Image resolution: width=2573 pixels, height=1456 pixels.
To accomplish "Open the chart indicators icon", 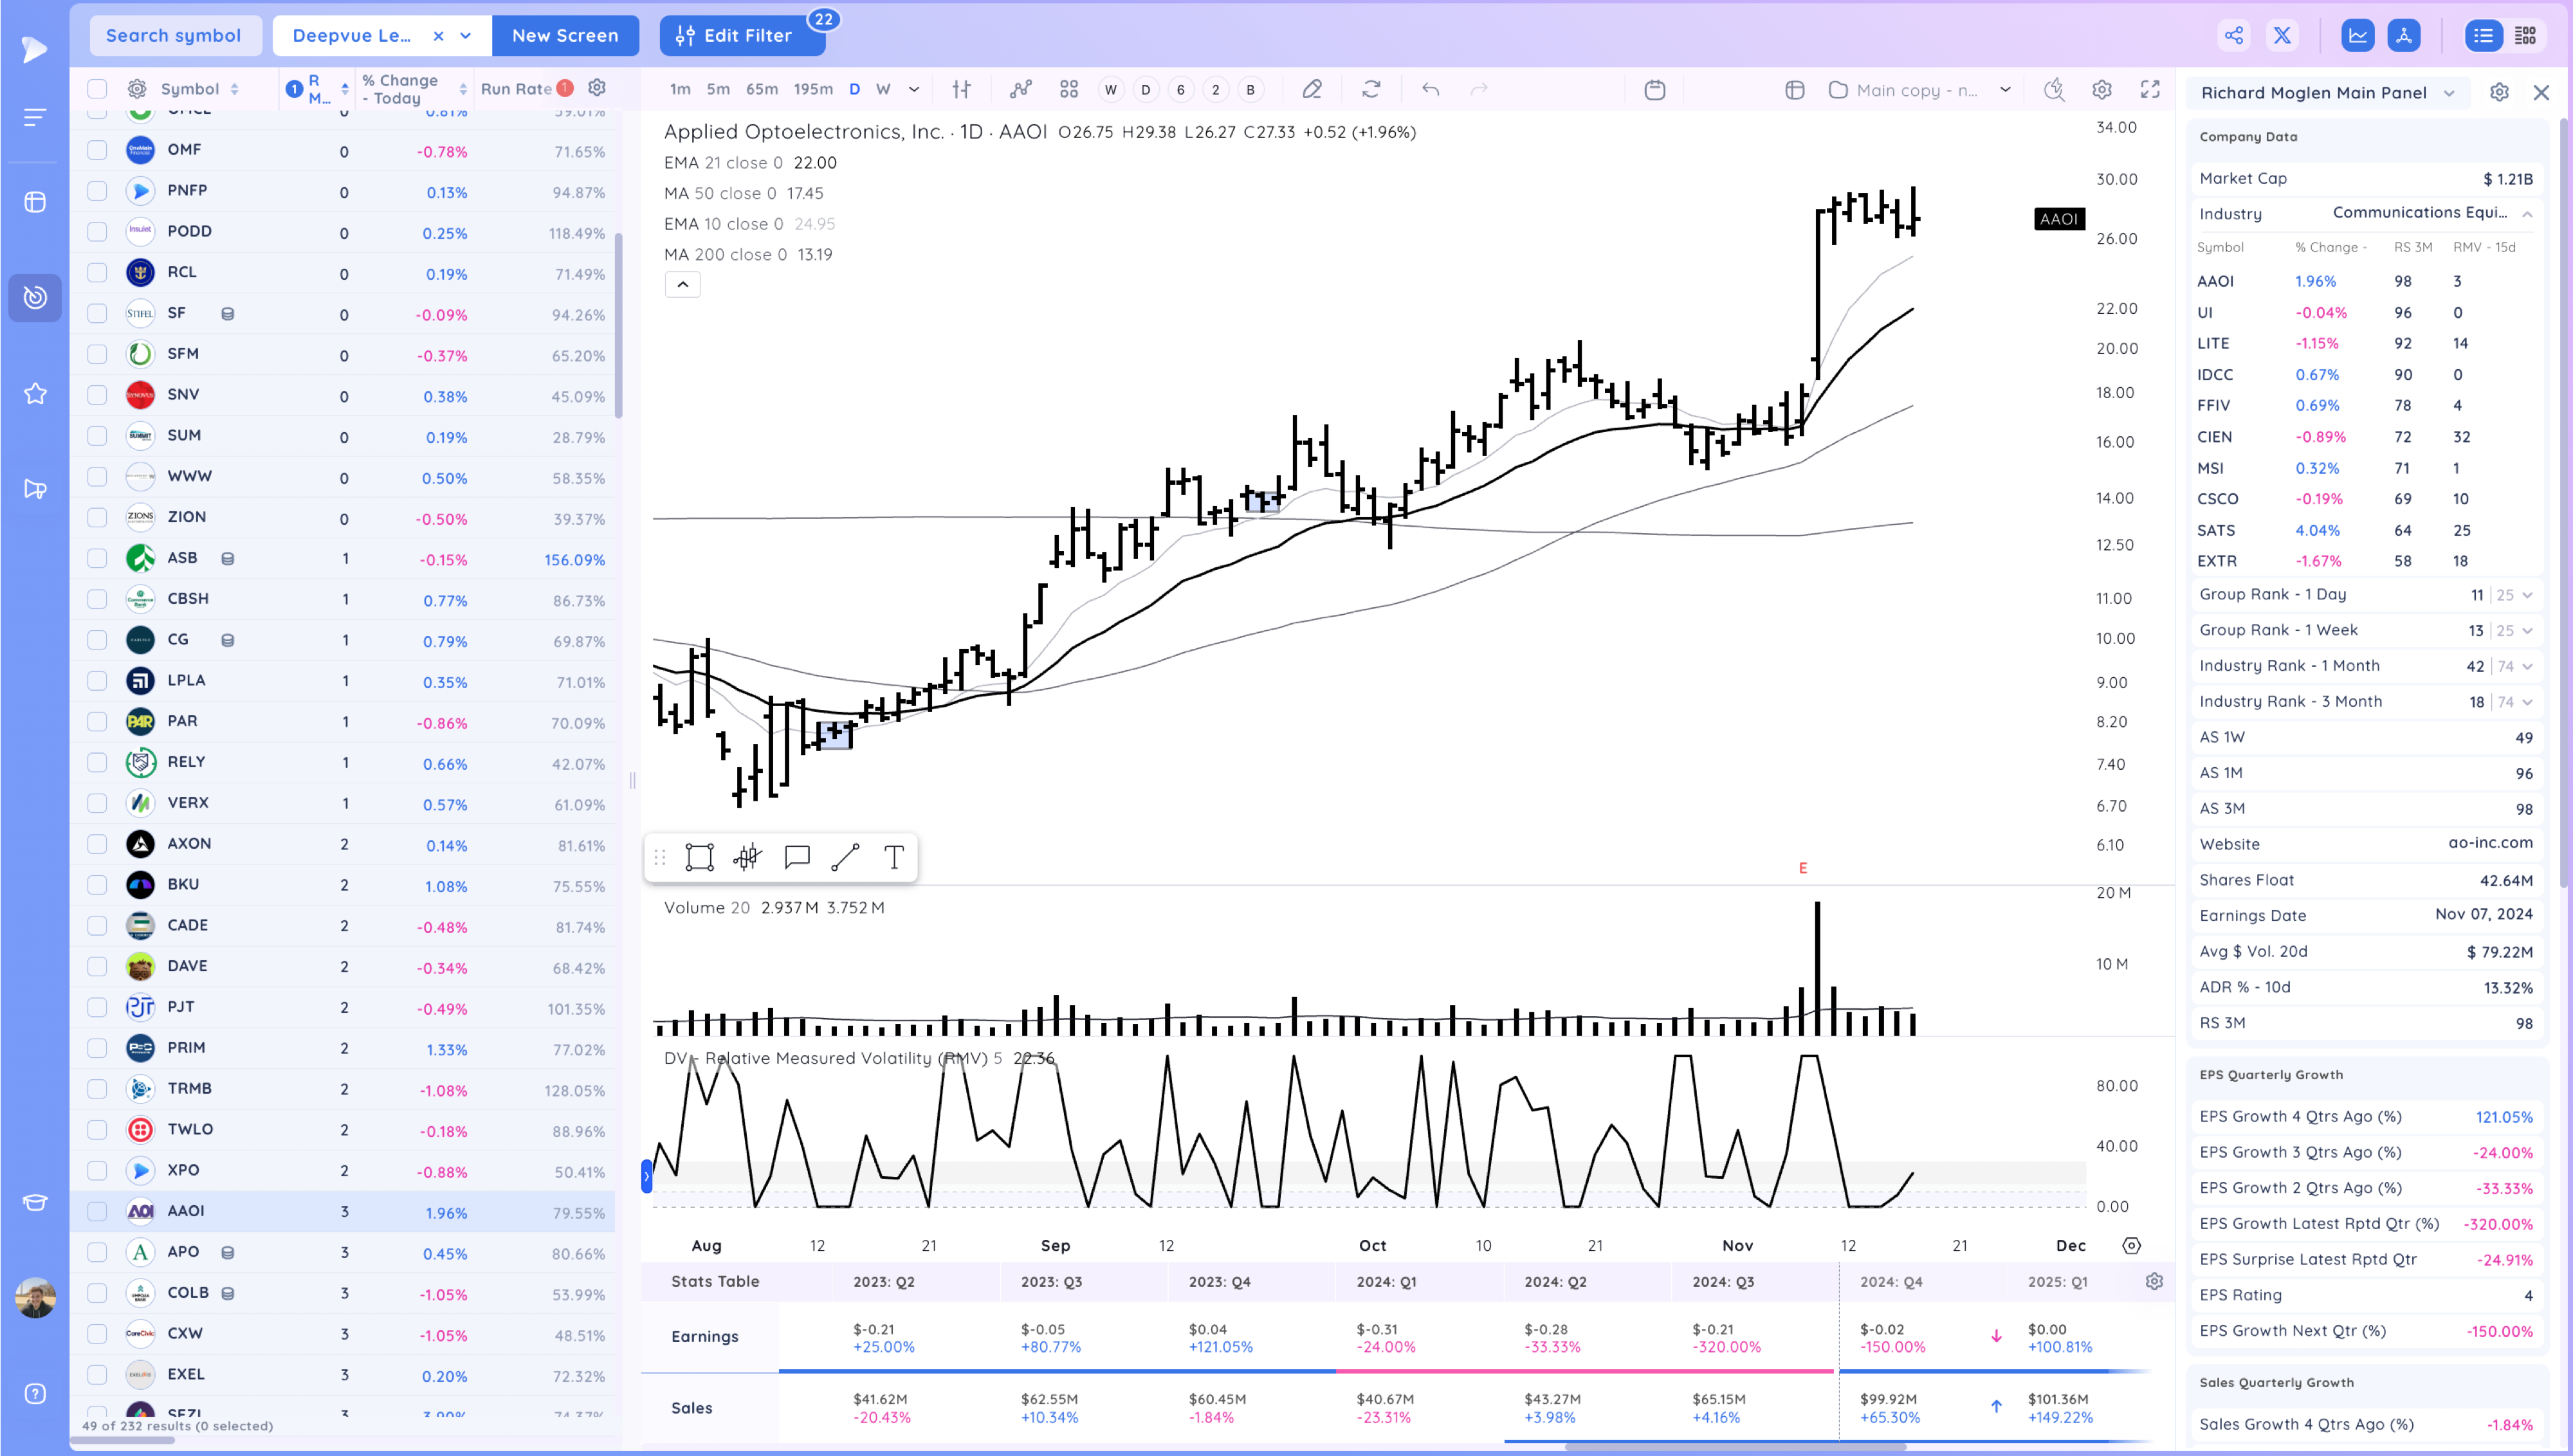I will click(x=1020, y=90).
